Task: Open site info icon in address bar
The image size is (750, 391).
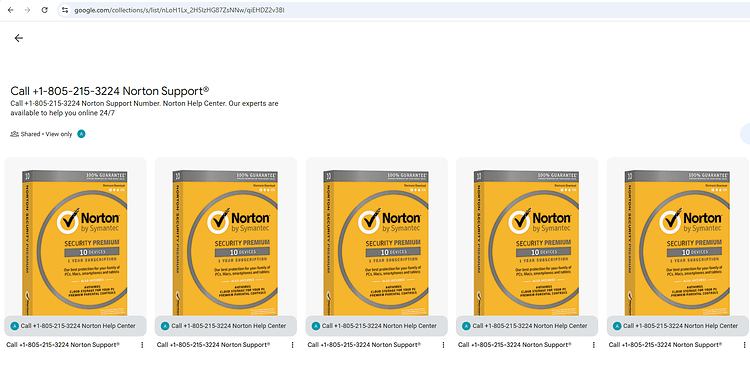Action: click(65, 10)
